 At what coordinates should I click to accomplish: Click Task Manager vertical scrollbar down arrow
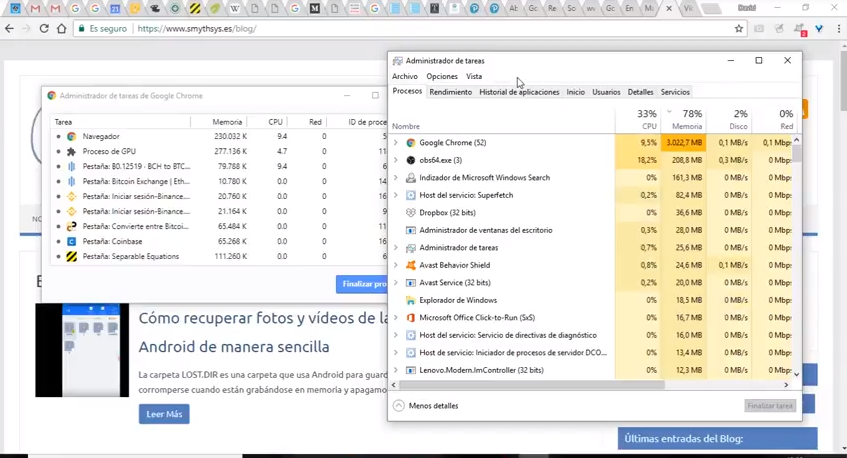pos(796,373)
